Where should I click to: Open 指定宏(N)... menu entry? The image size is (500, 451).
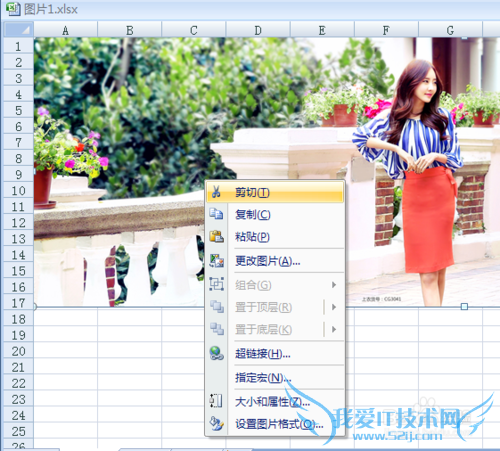pyautogui.click(x=275, y=378)
